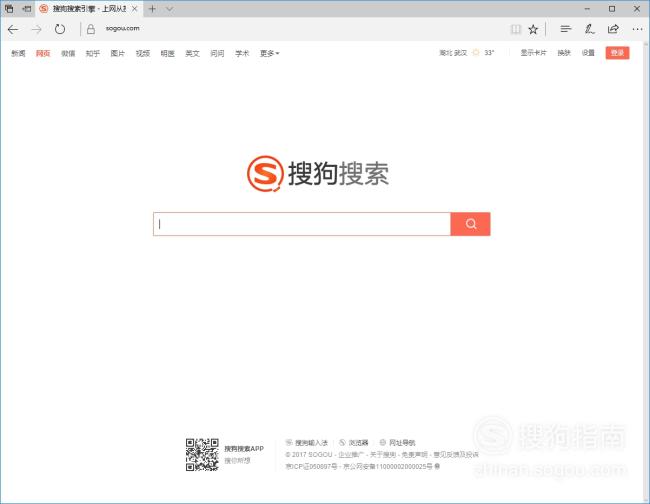
Task: Minimize the browser window
Action: click(587, 9)
